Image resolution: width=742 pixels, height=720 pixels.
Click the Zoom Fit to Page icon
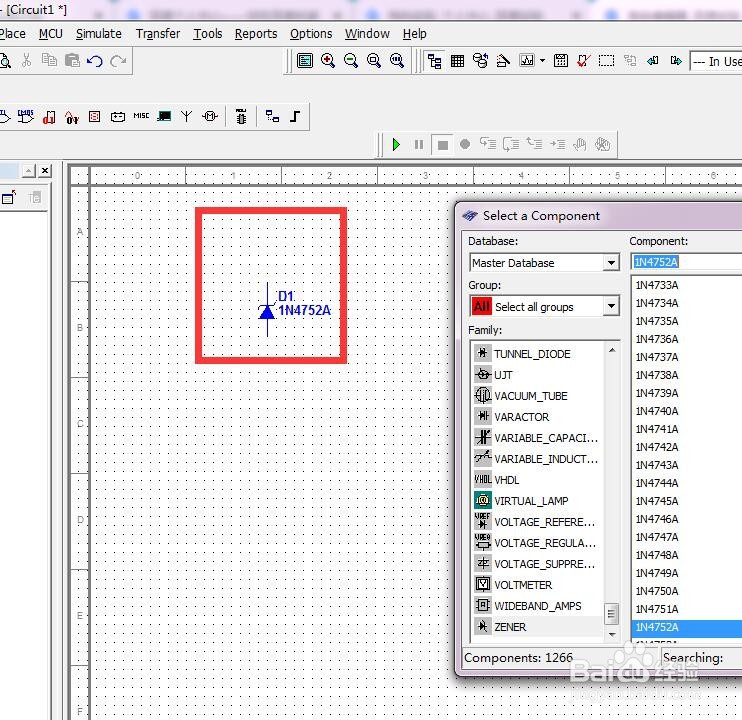[x=397, y=61]
